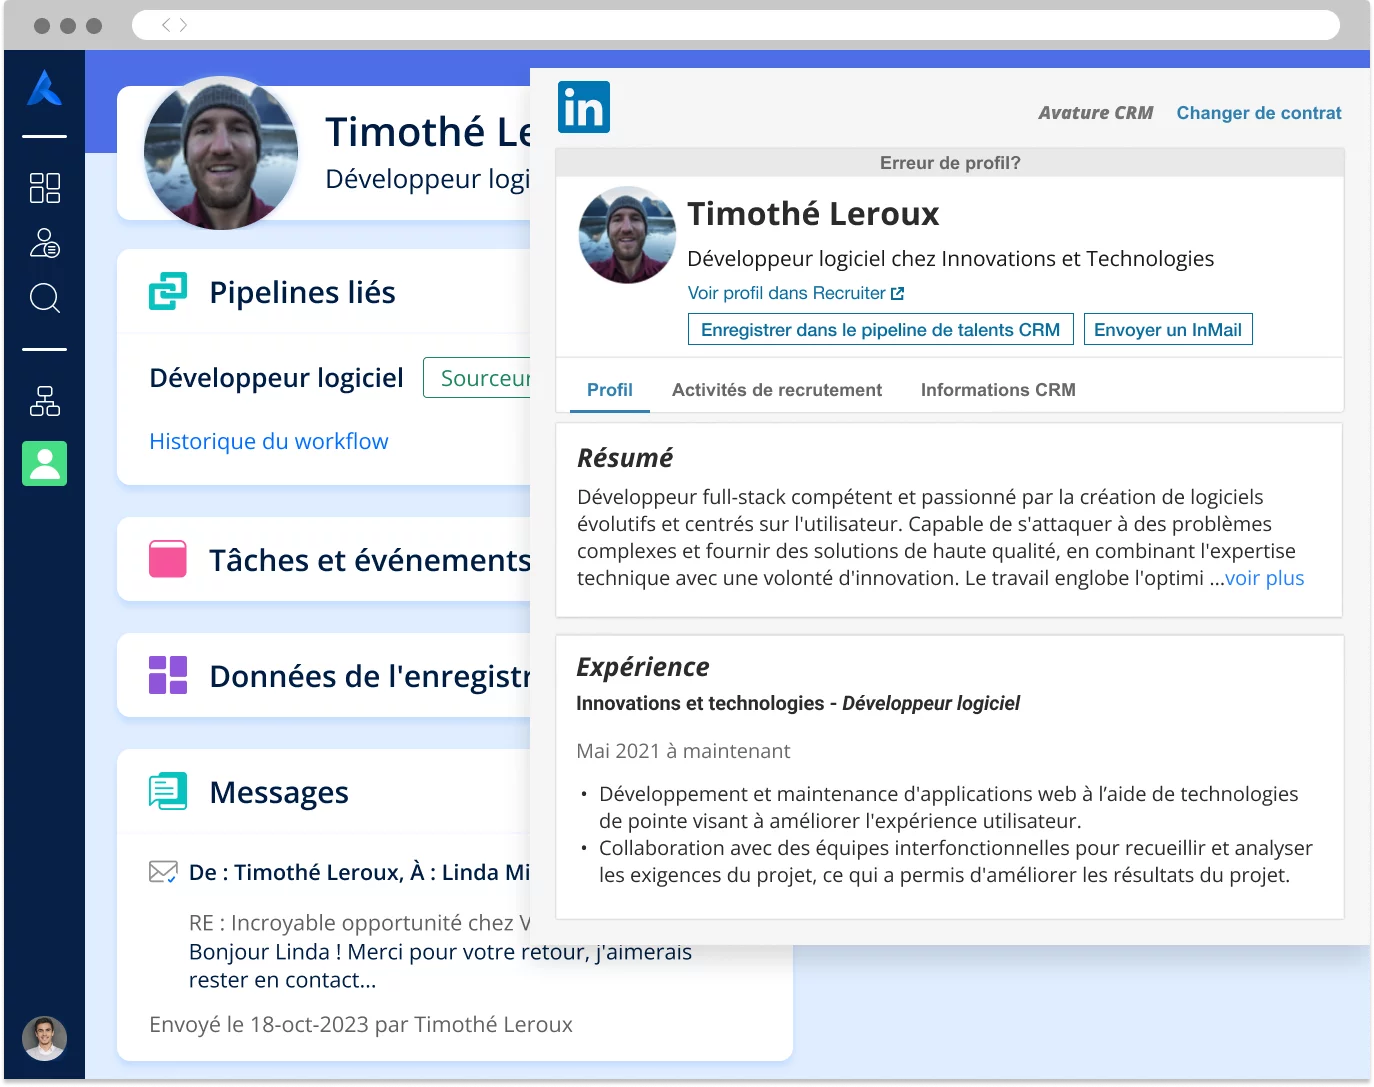The height and width of the screenshot is (1087, 1374).
Task: Open the candidate profile icon in sidebar
Action: (x=44, y=243)
